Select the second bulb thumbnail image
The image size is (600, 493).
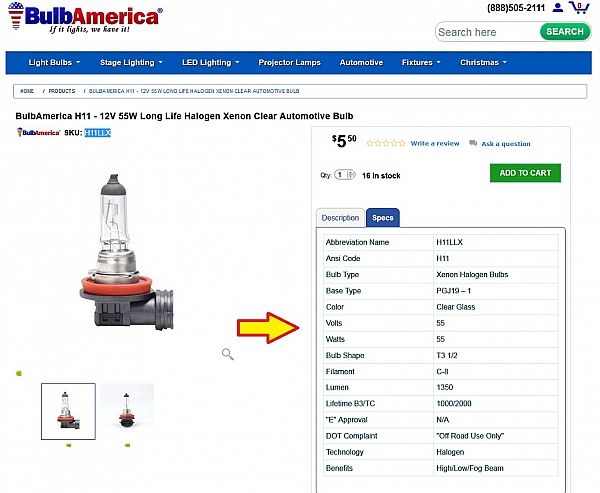coord(127,411)
